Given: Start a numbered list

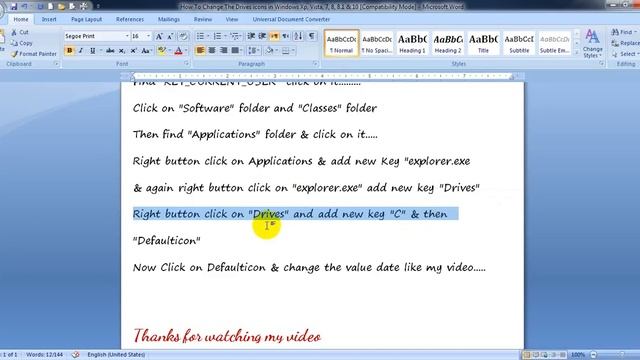Looking at the screenshot, I should click(x=219, y=36).
